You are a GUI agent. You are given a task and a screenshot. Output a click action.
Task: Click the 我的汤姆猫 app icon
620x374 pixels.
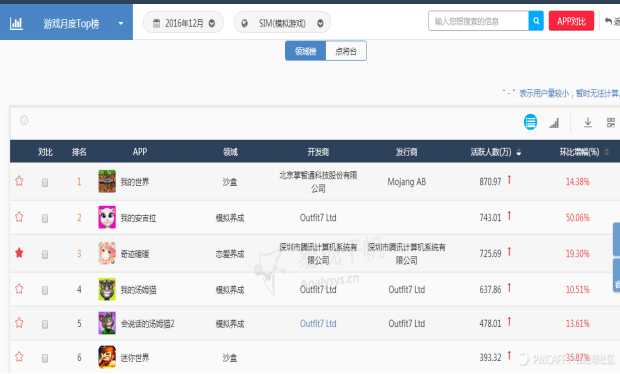[107, 289]
